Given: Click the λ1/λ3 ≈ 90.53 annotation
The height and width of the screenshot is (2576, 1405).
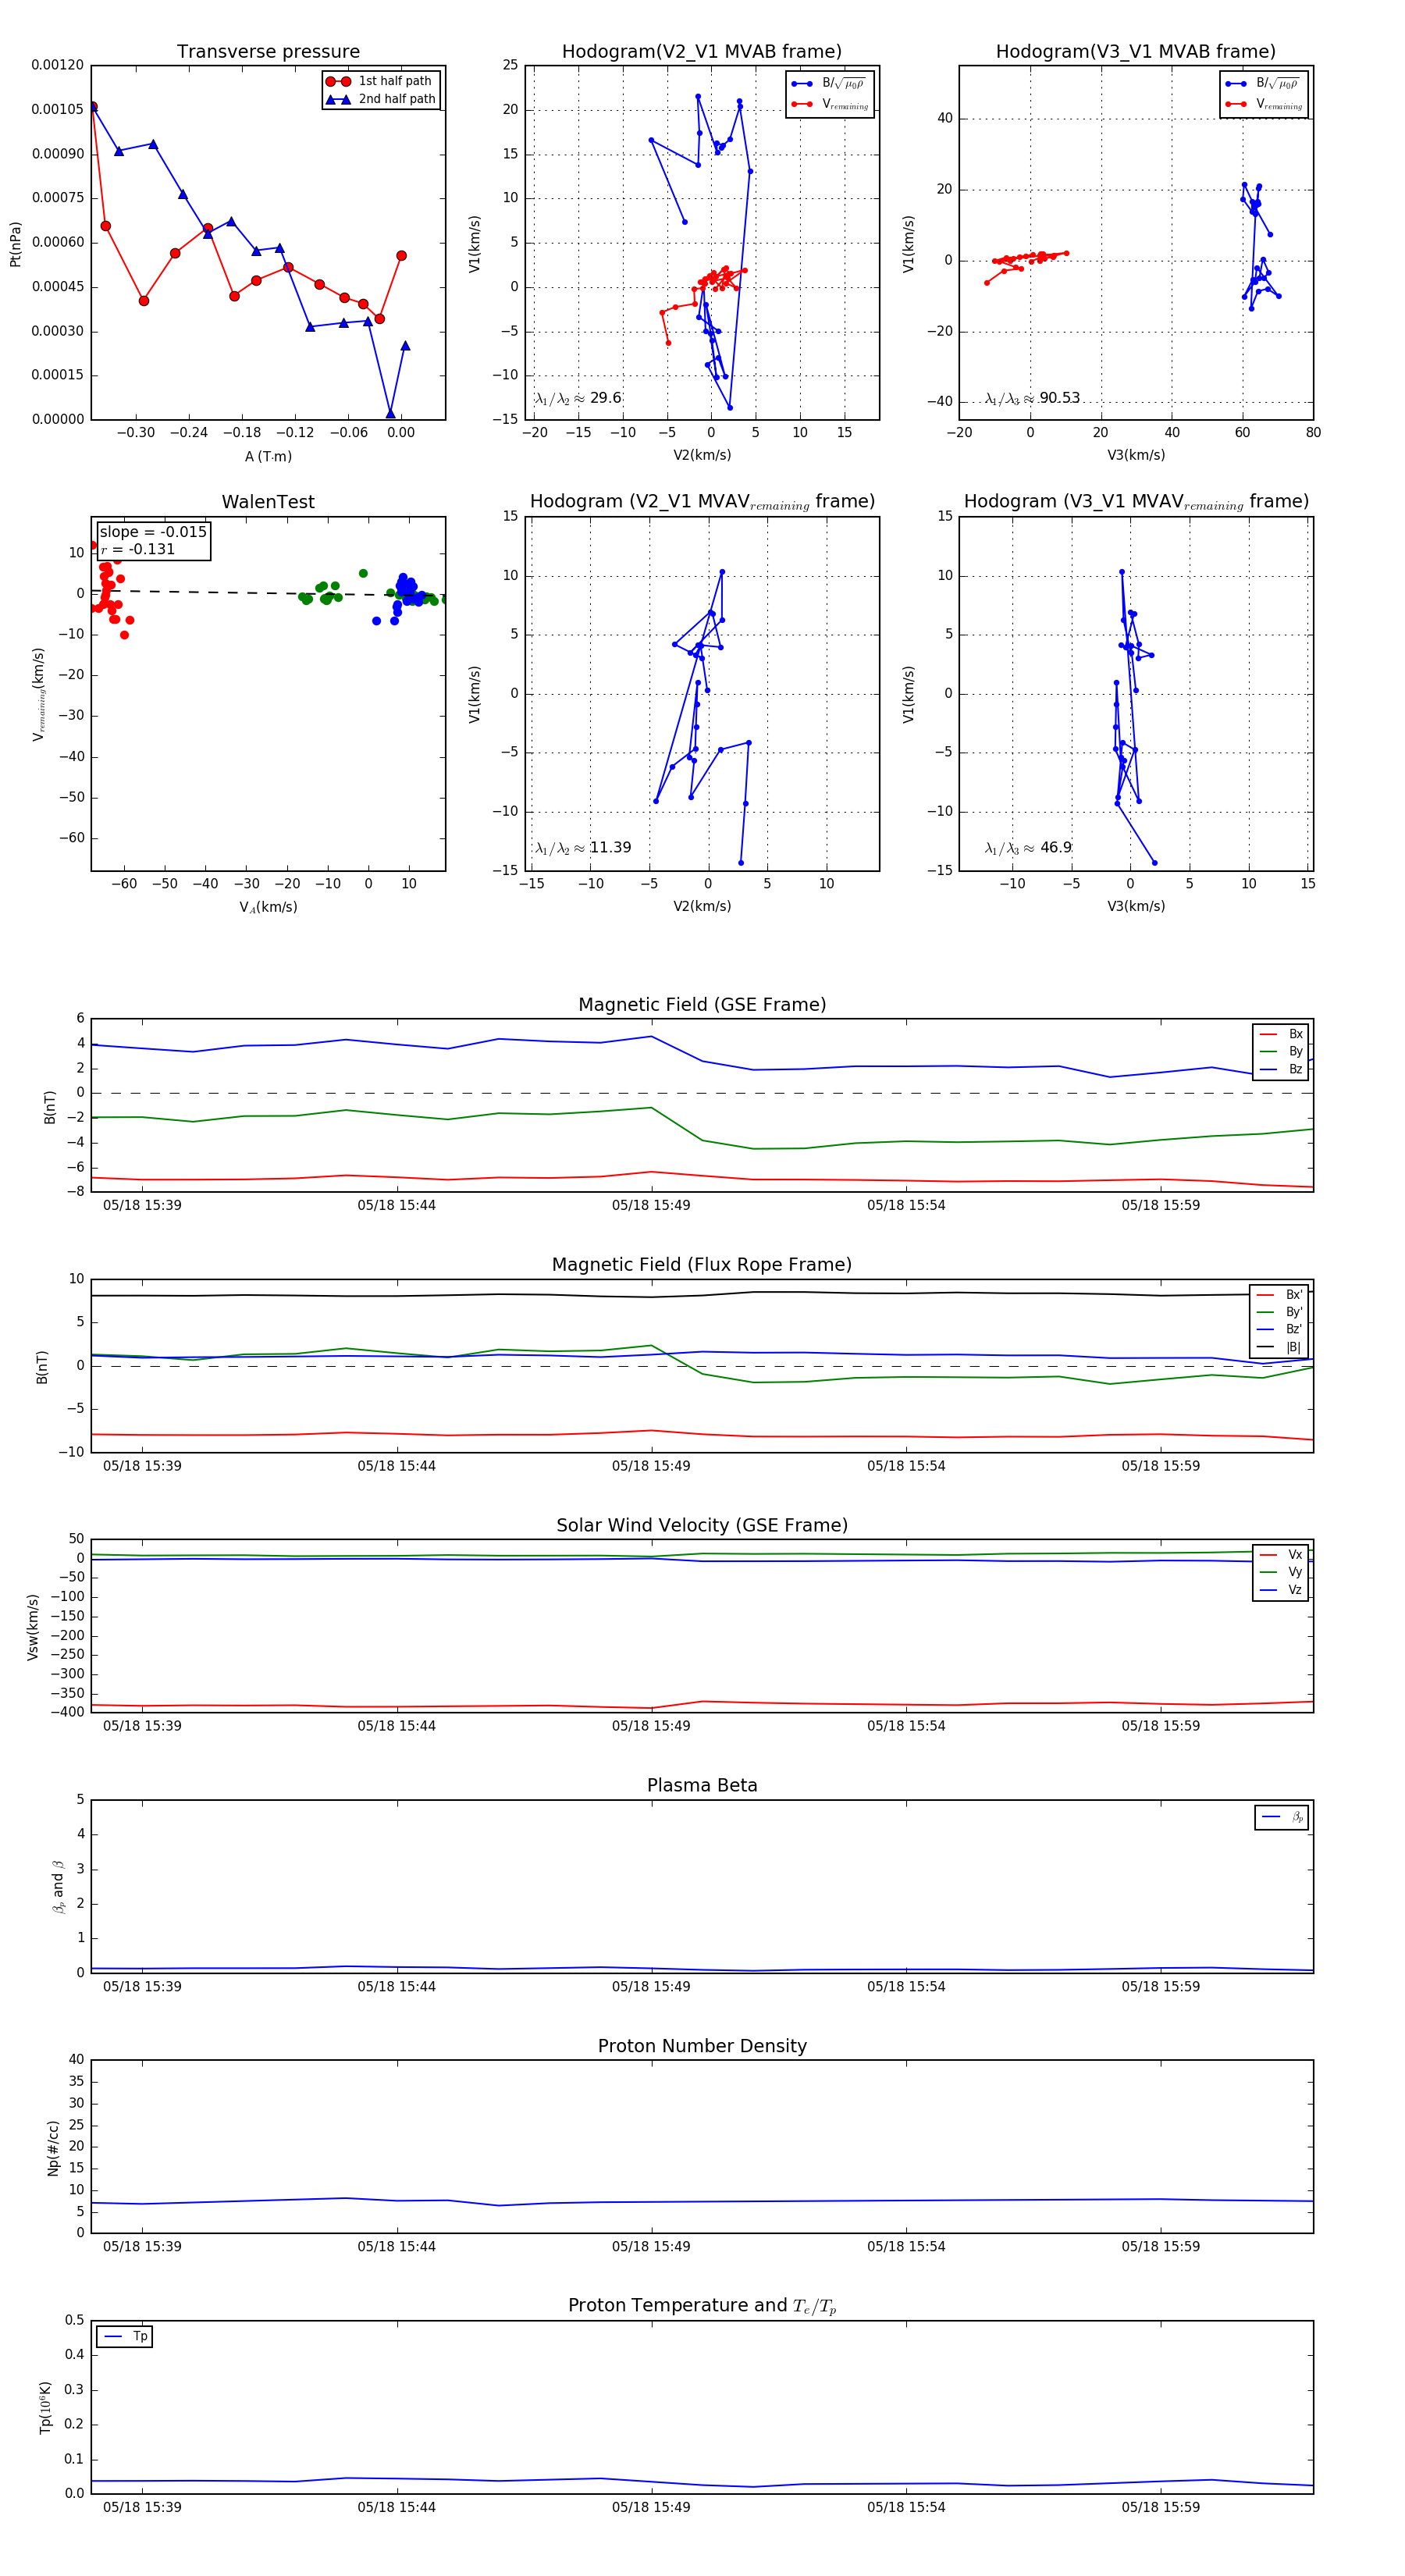Looking at the screenshot, I should tap(1032, 398).
